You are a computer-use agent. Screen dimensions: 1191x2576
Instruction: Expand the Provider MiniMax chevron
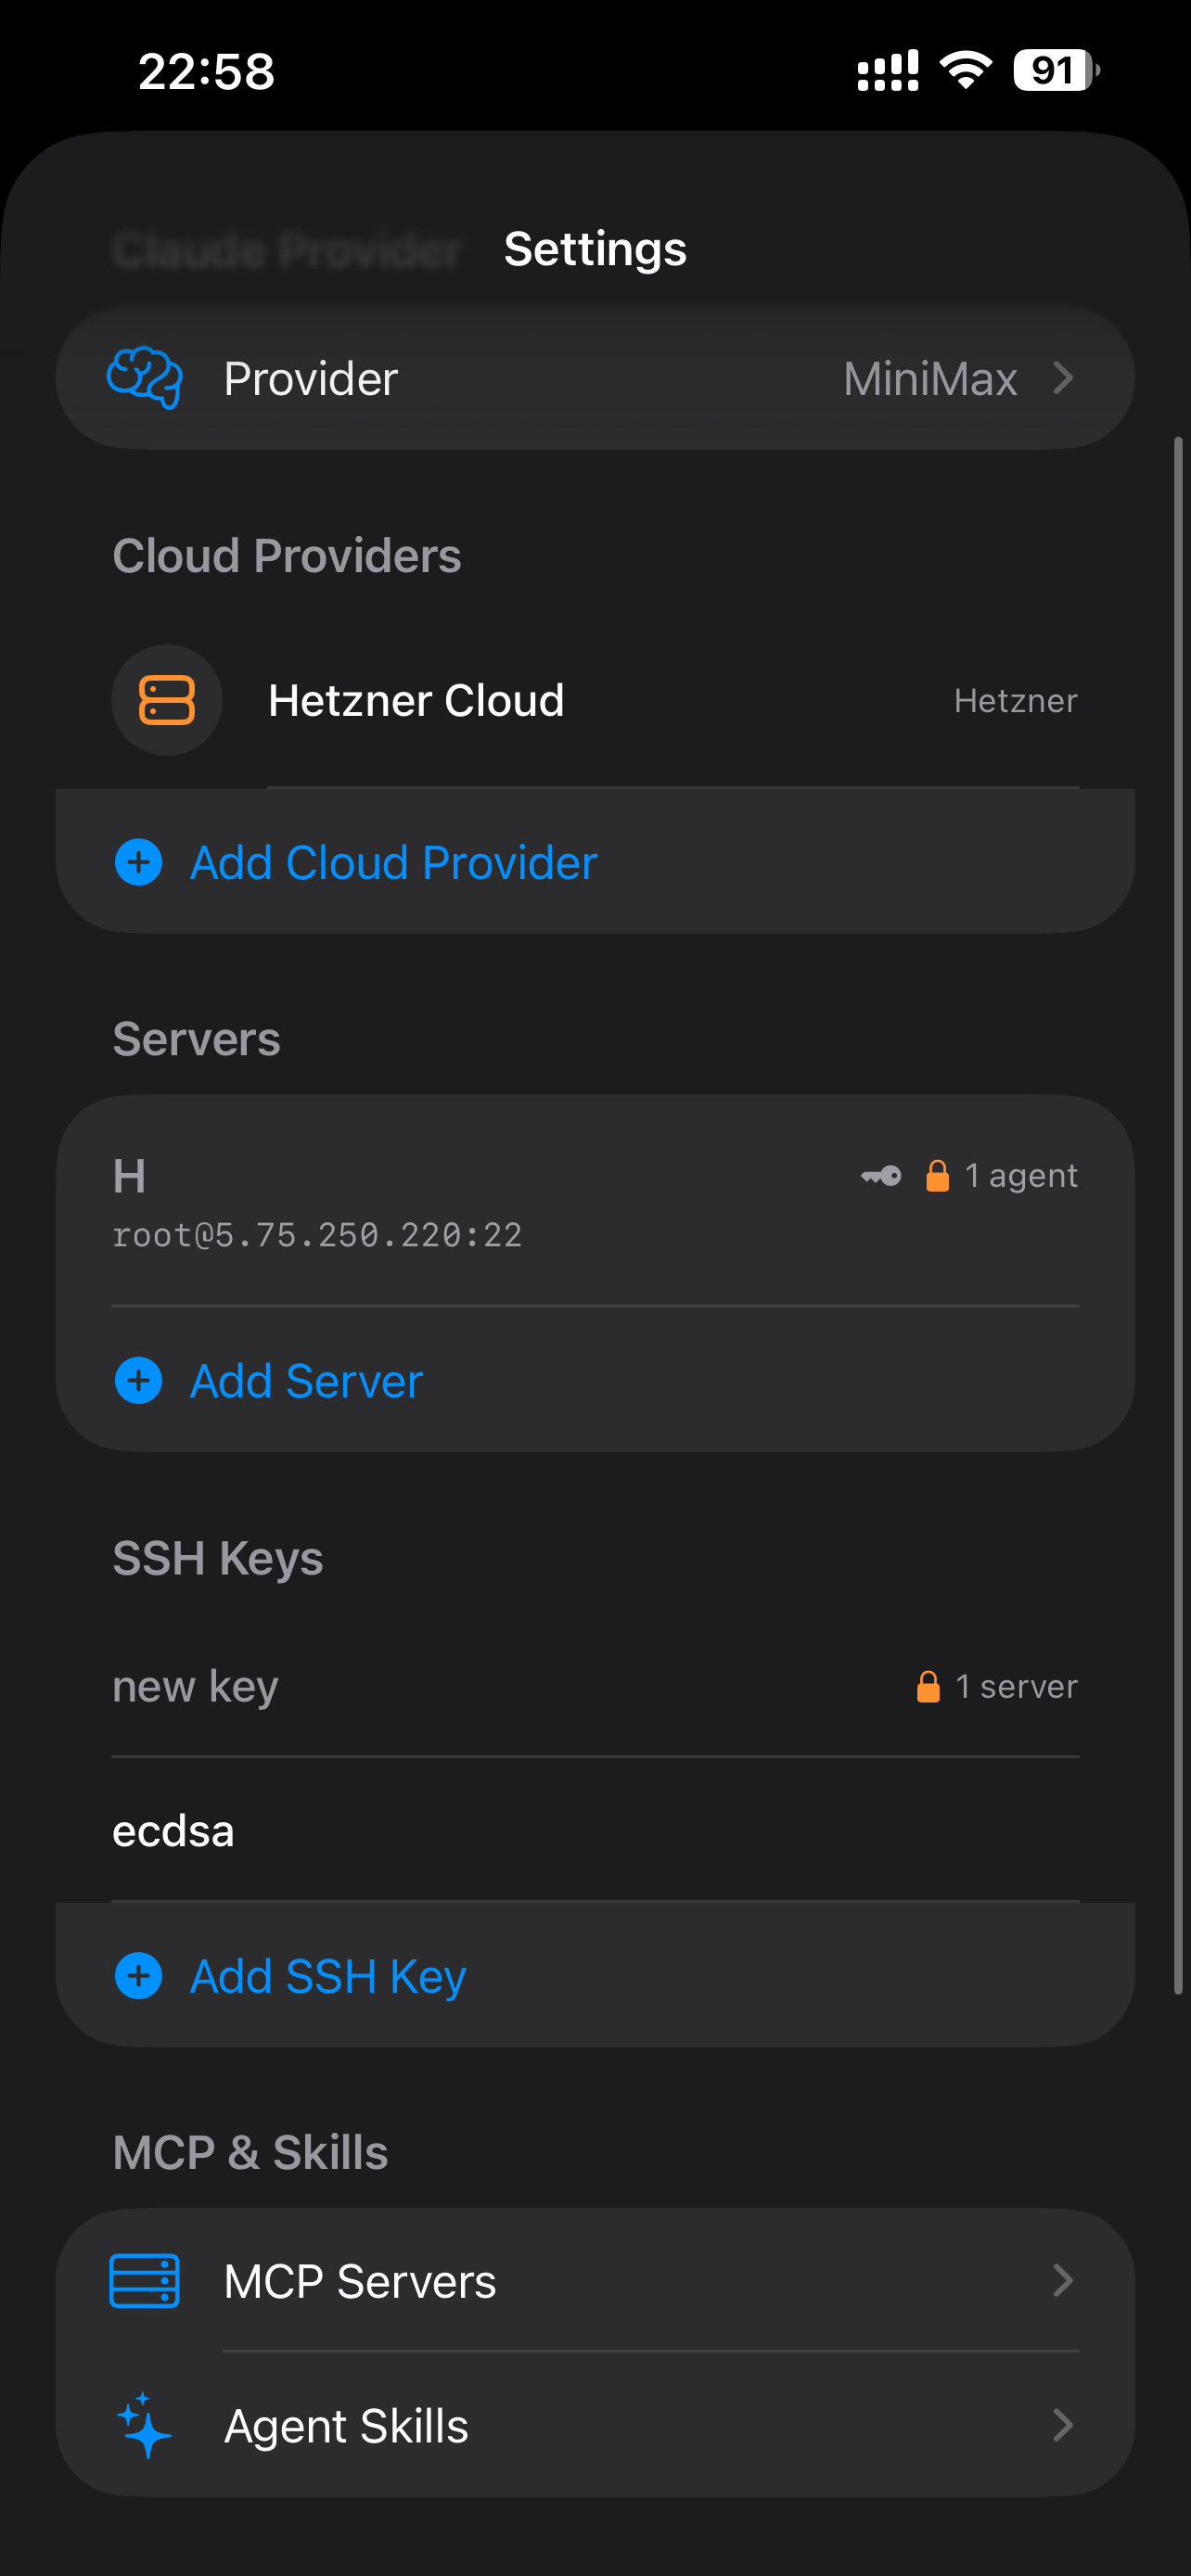tap(1063, 378)
